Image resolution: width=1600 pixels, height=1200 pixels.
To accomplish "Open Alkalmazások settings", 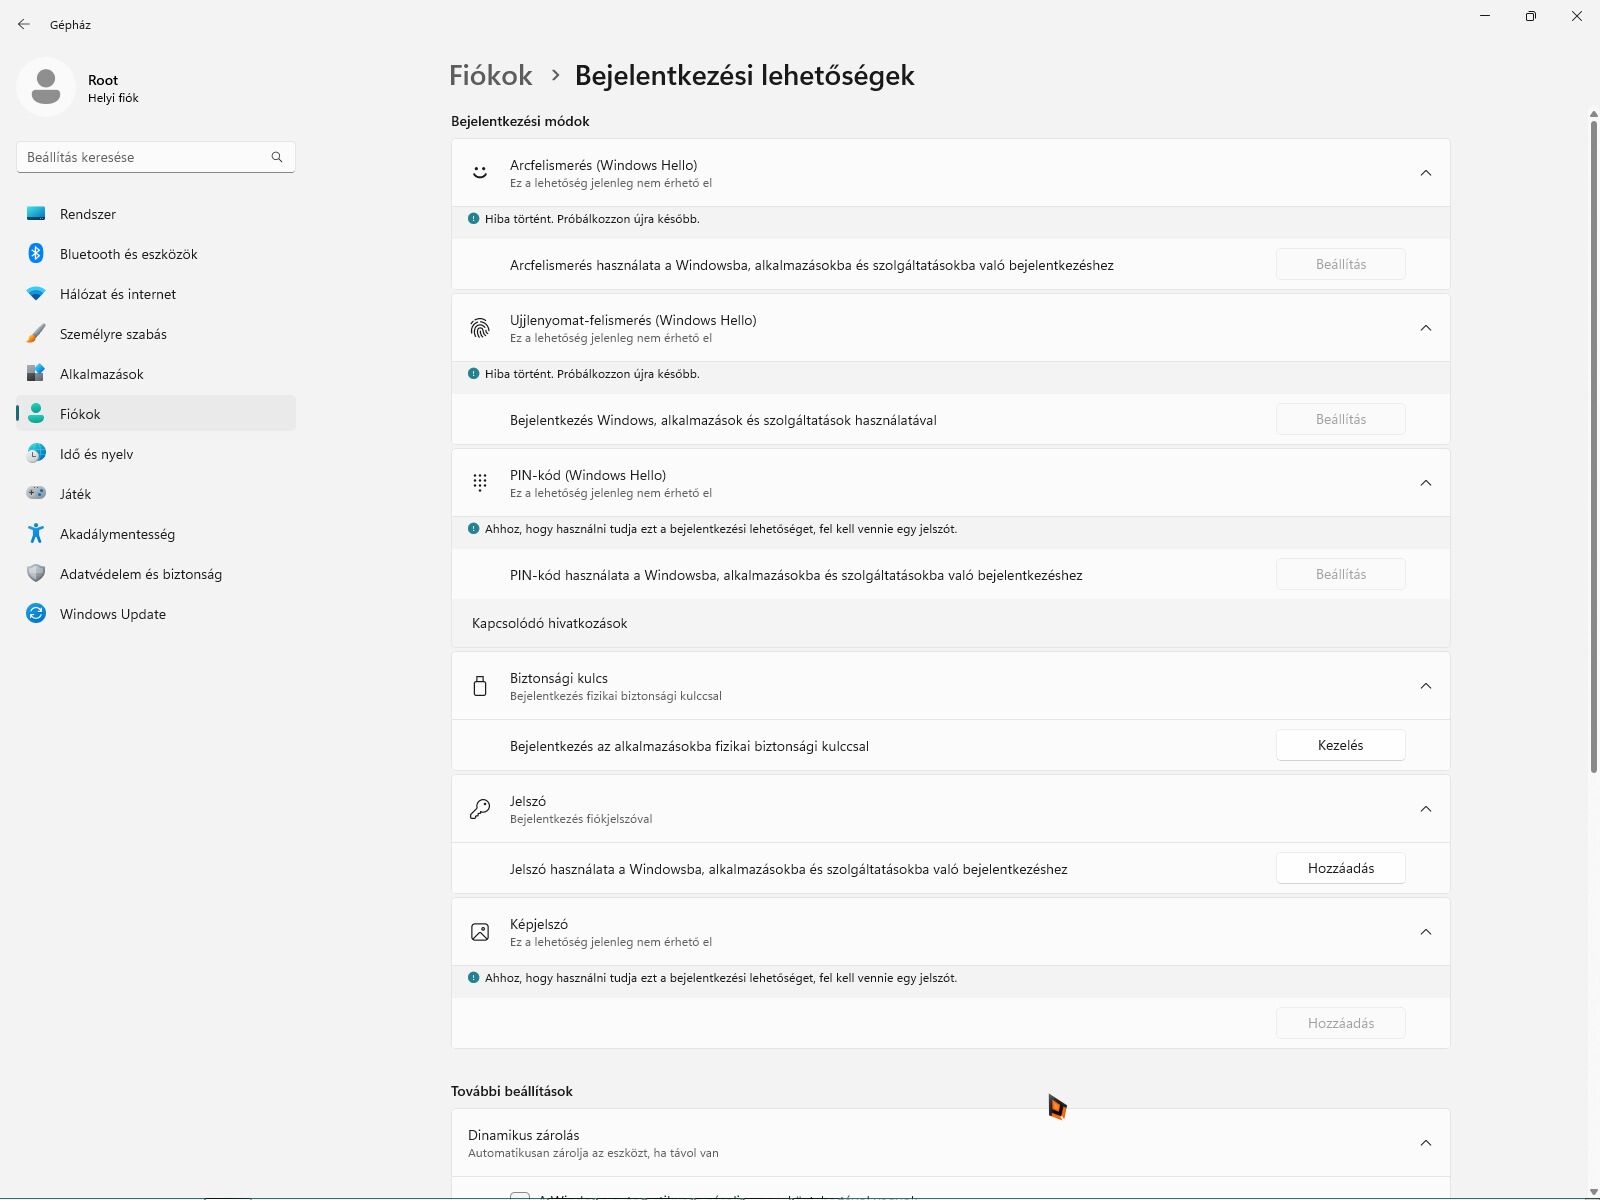I will coord(156,374).
